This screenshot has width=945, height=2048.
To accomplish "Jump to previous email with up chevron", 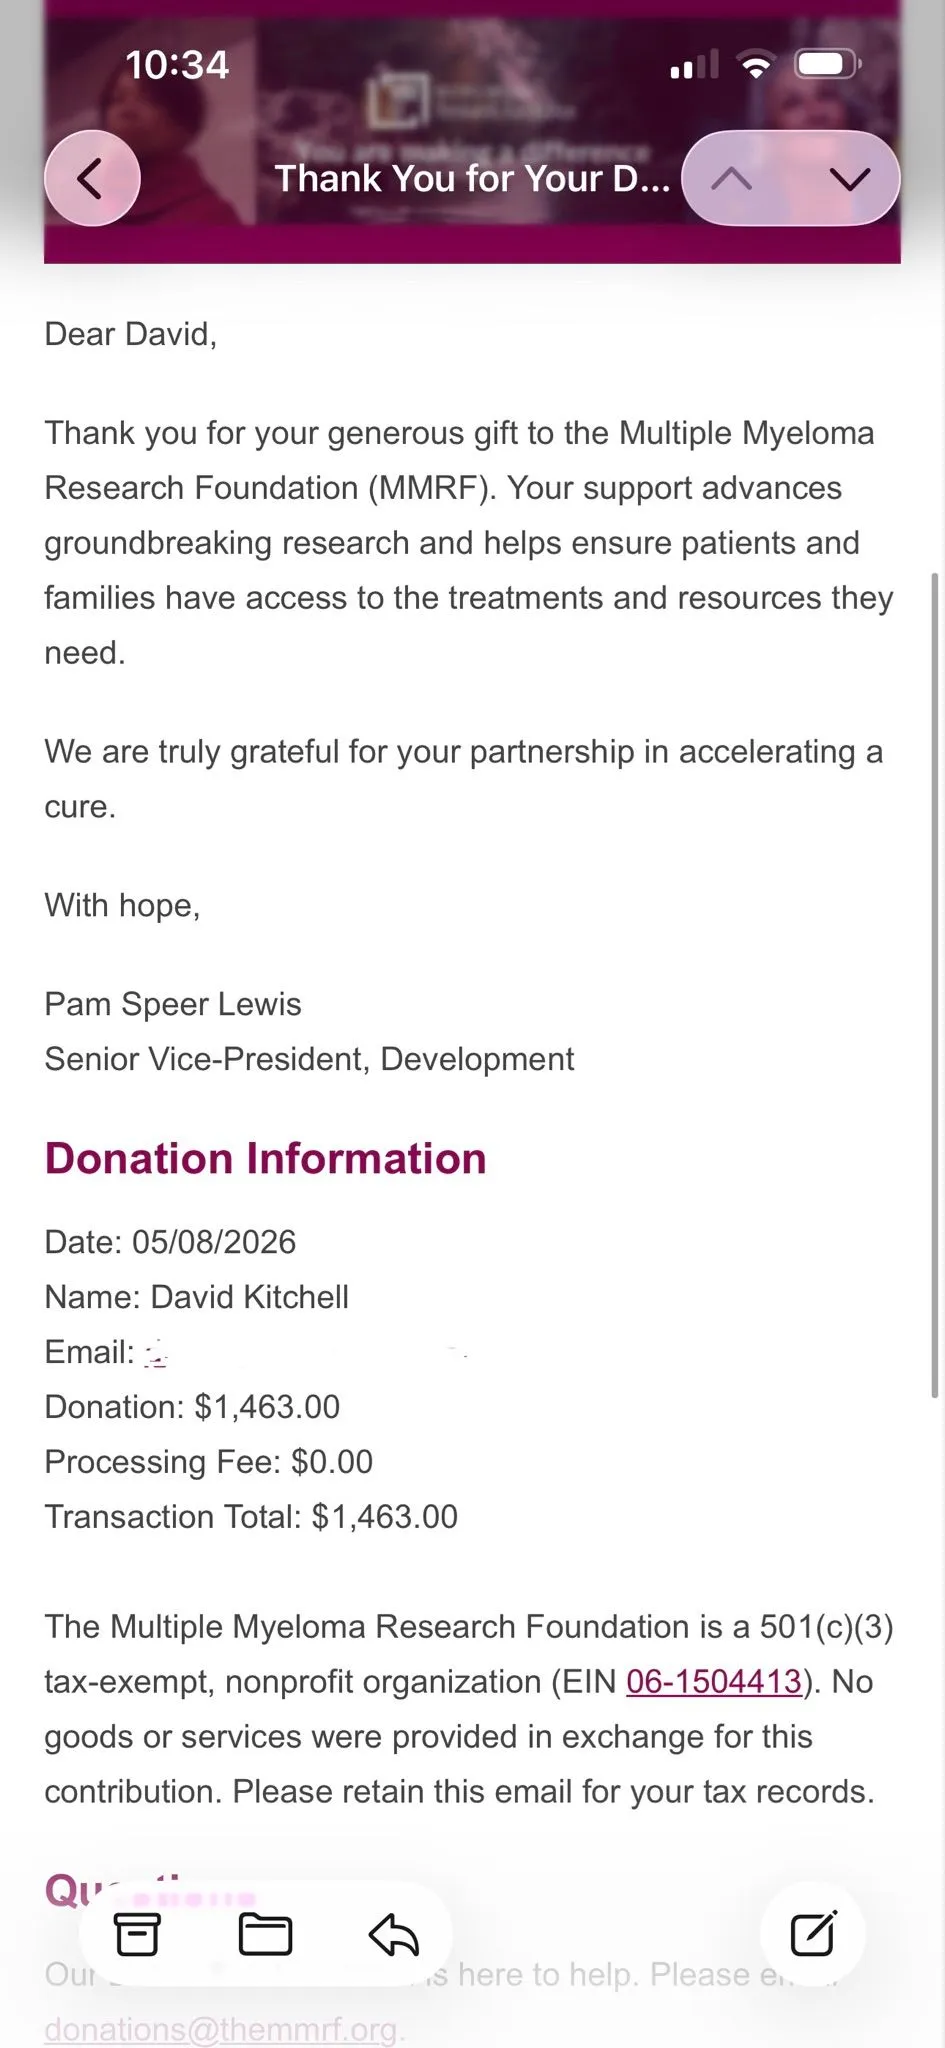I will click(x=732, y=179).
